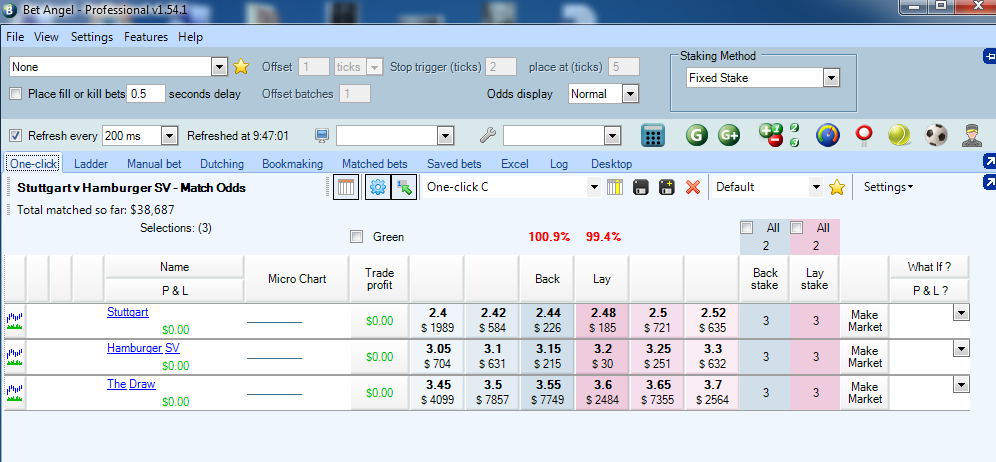Open the File menu
Screen dimensions: 996x462
coord(15,37)
